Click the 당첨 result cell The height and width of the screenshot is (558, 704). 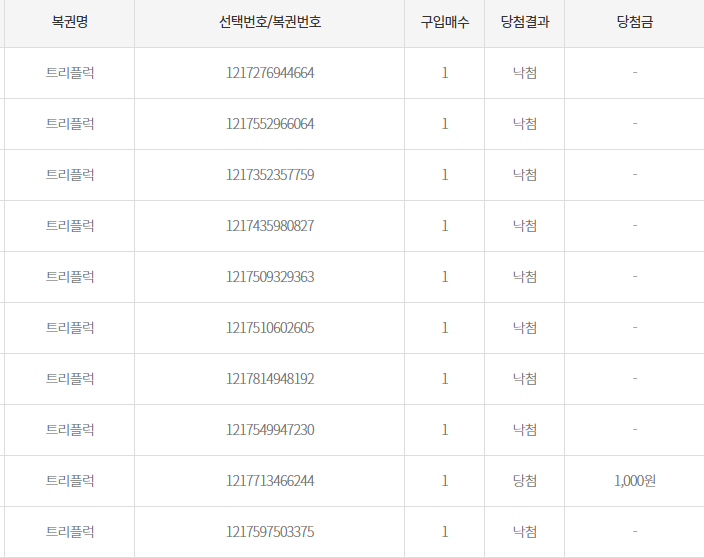525,481
